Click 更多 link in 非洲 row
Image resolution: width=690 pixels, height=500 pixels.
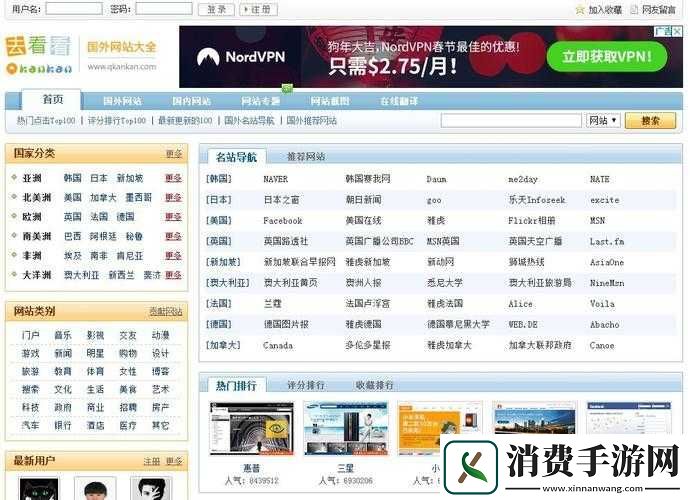pos(173,255)
